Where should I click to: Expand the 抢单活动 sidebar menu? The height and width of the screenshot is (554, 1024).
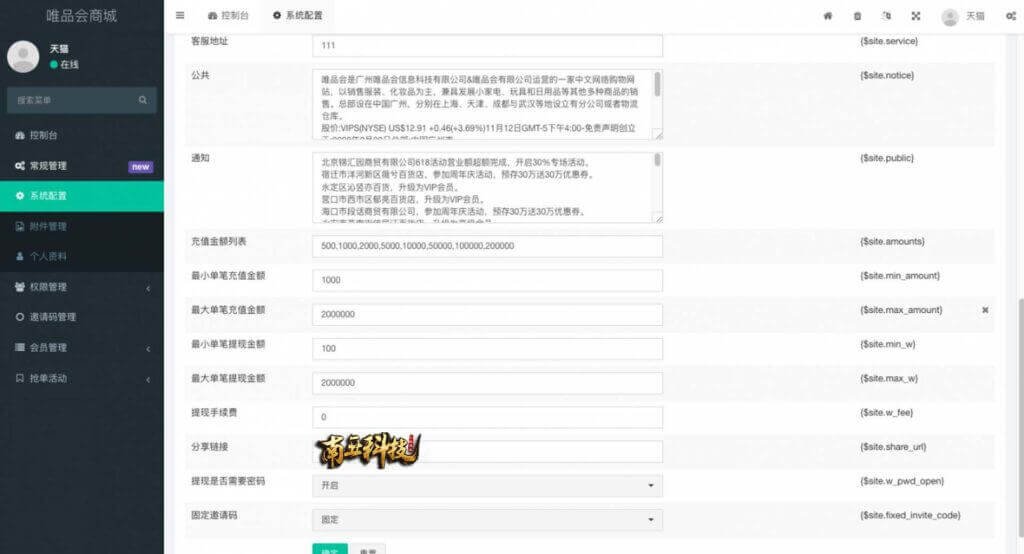(x=80, y=378)
